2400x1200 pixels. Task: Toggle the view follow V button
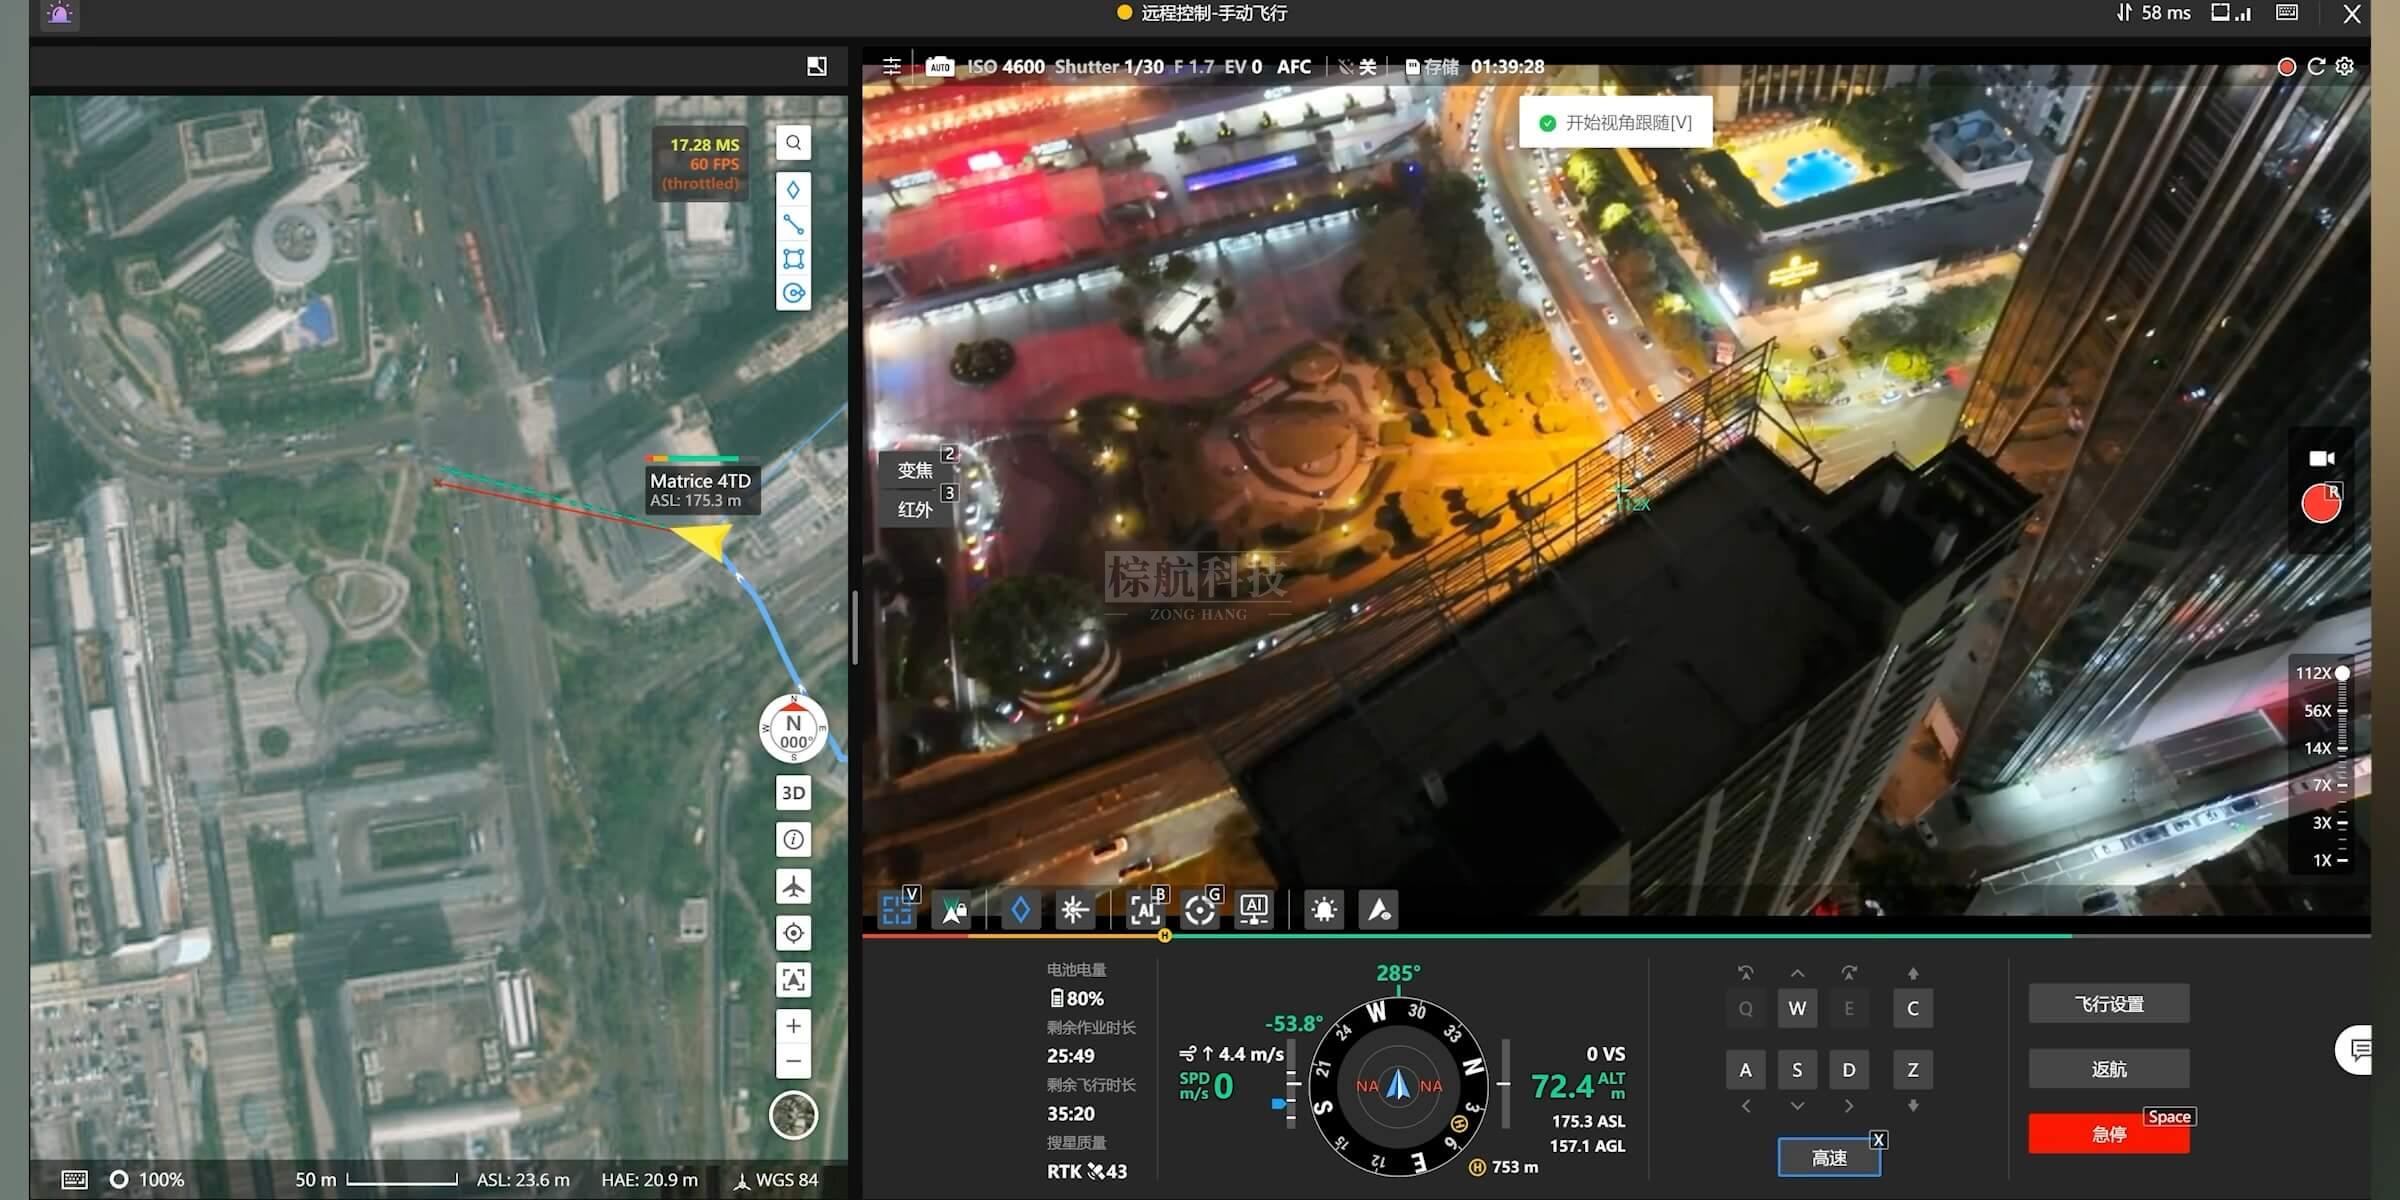pos(897,909)
